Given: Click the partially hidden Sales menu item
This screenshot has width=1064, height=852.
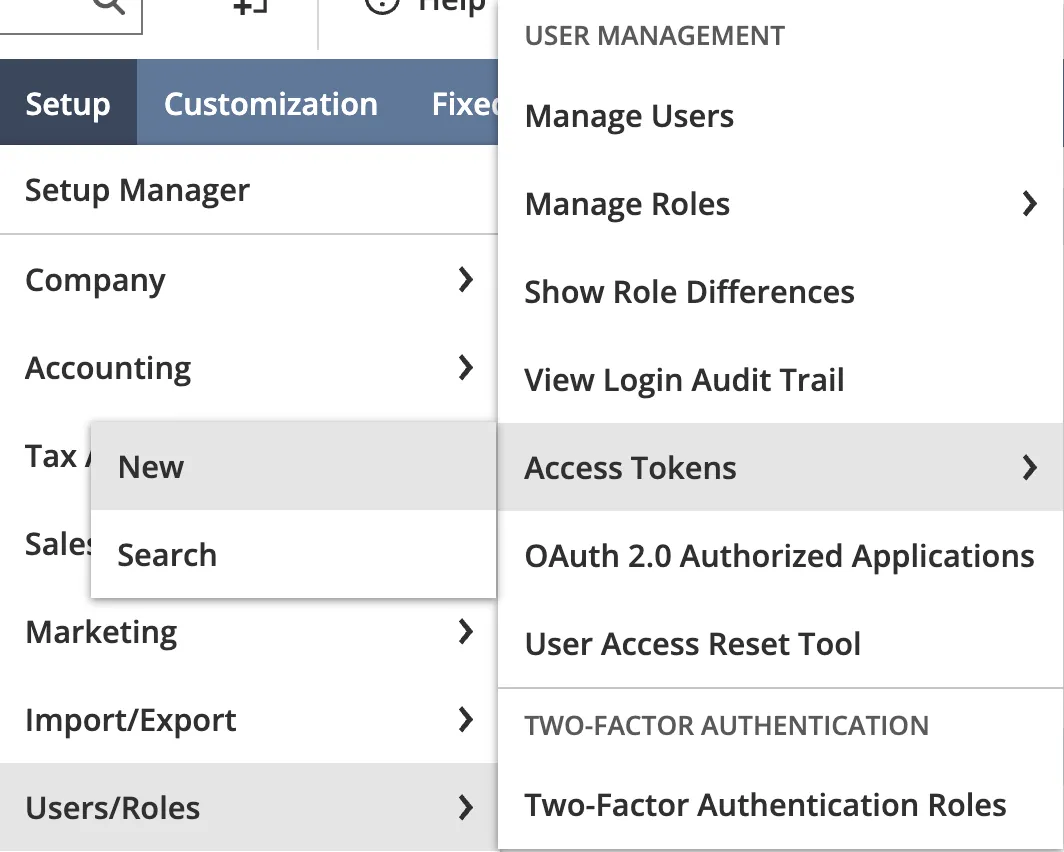Looking at the screenshot, I should pyautogui.click(x=57, y=543).
